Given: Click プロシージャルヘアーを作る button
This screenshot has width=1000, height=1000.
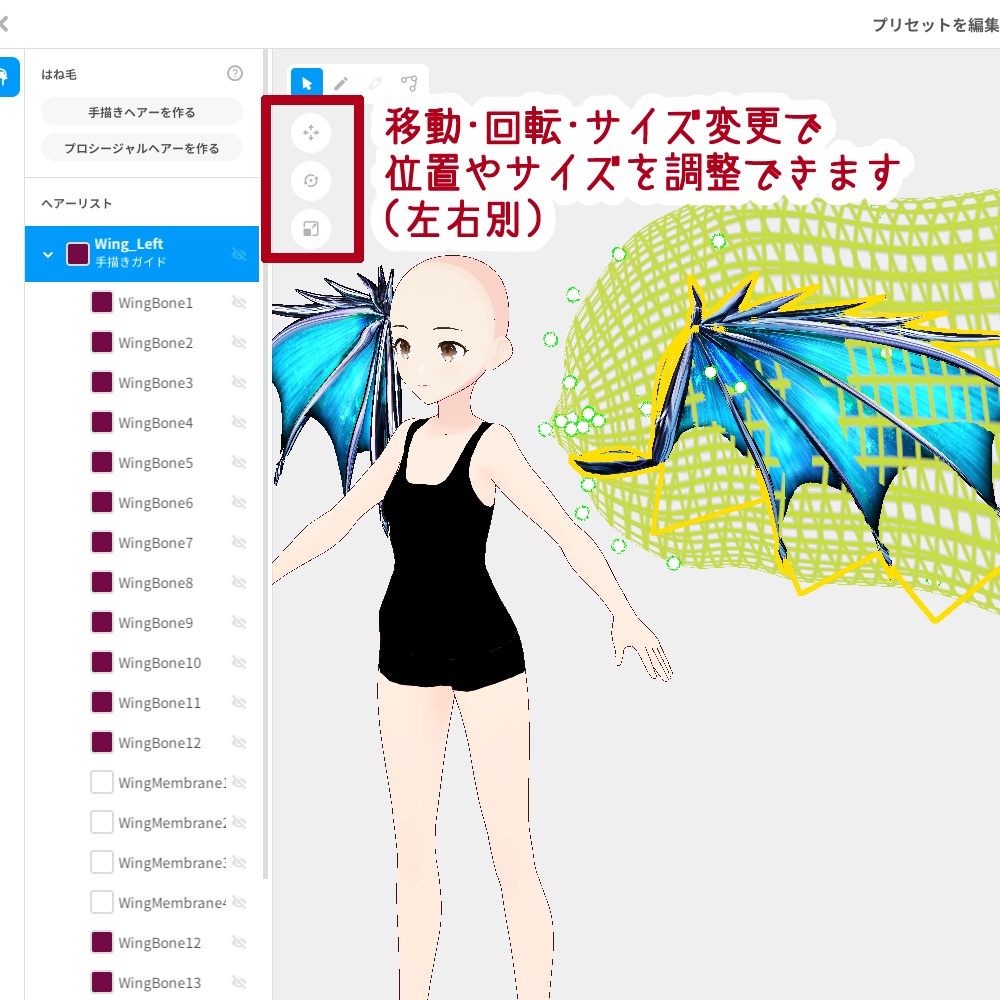Looking at the screenshot, I should (x=142, y=146).
